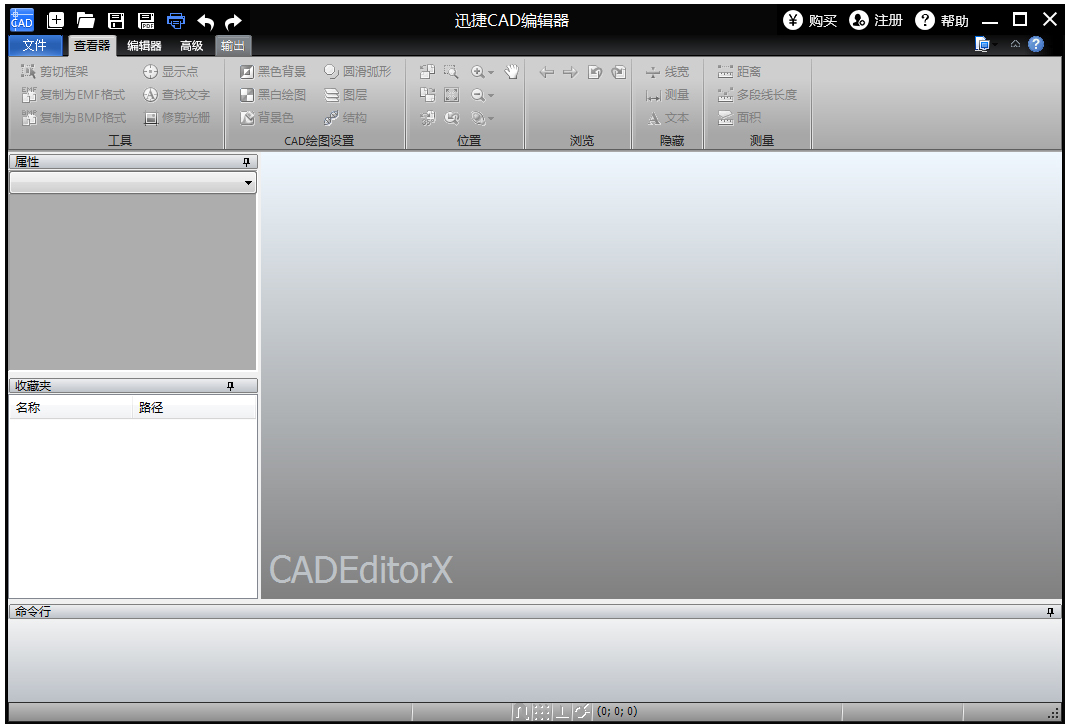Click the next view right arrow
Viewport: 1069px width, 727px height.
tap(570, 72)
